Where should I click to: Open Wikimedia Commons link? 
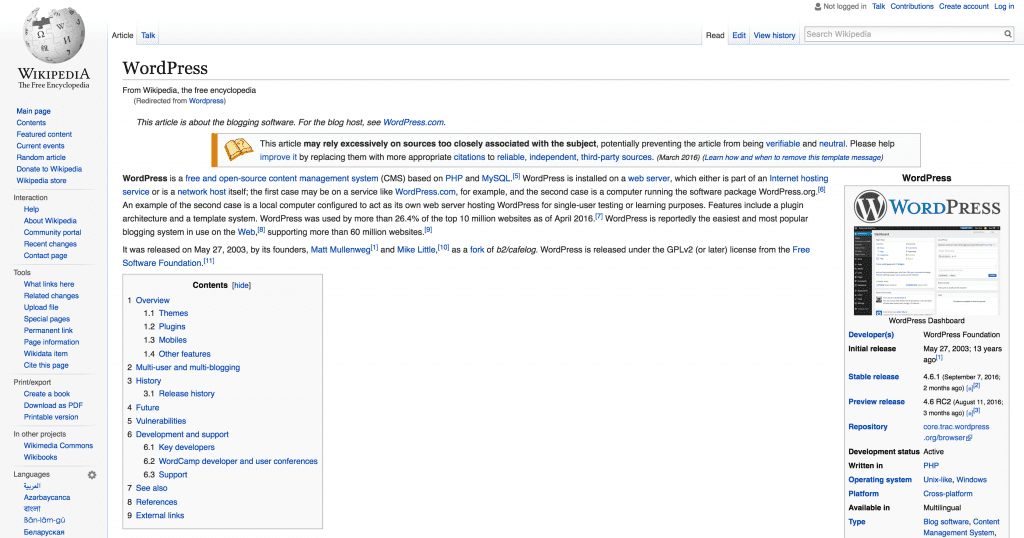click(x=58, y=445)
